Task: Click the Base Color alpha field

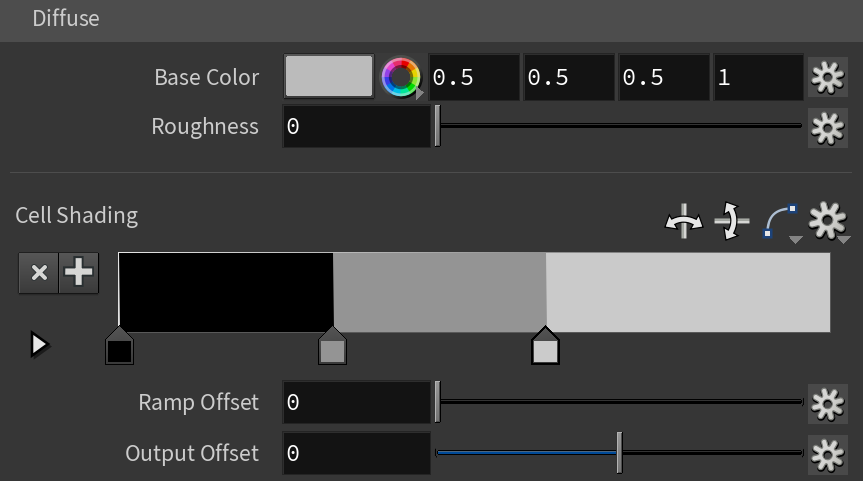Action: point(758,77)
